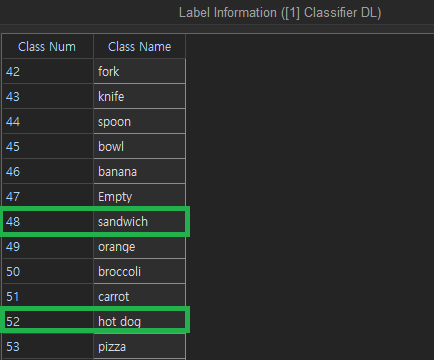
Task: Click the pizza class name cell
Action: click(139, 346)
